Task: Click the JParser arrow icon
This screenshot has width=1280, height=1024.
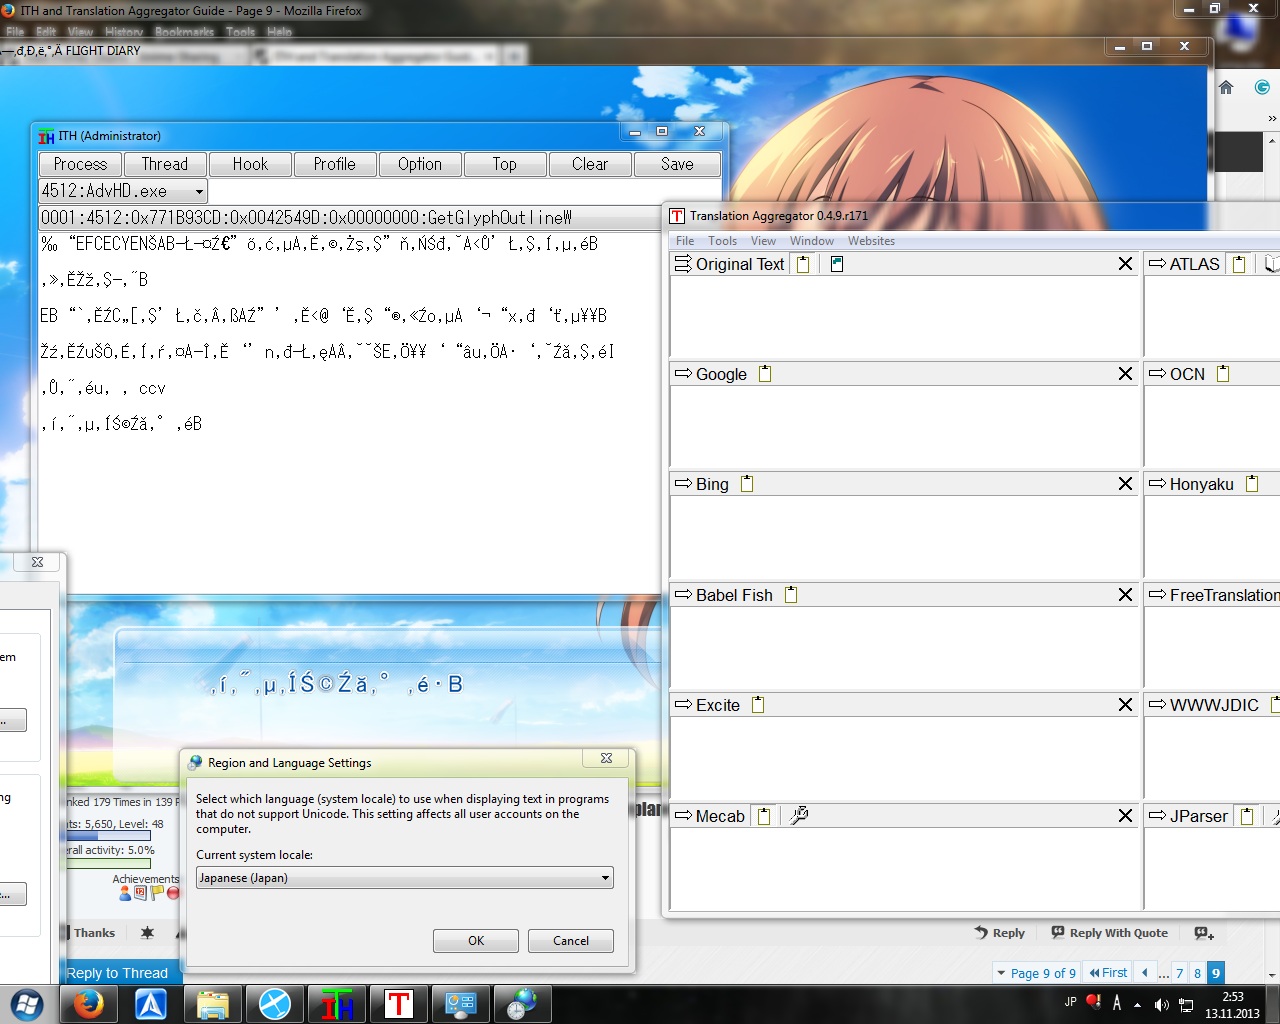Action: click(x=1157, y=816)
